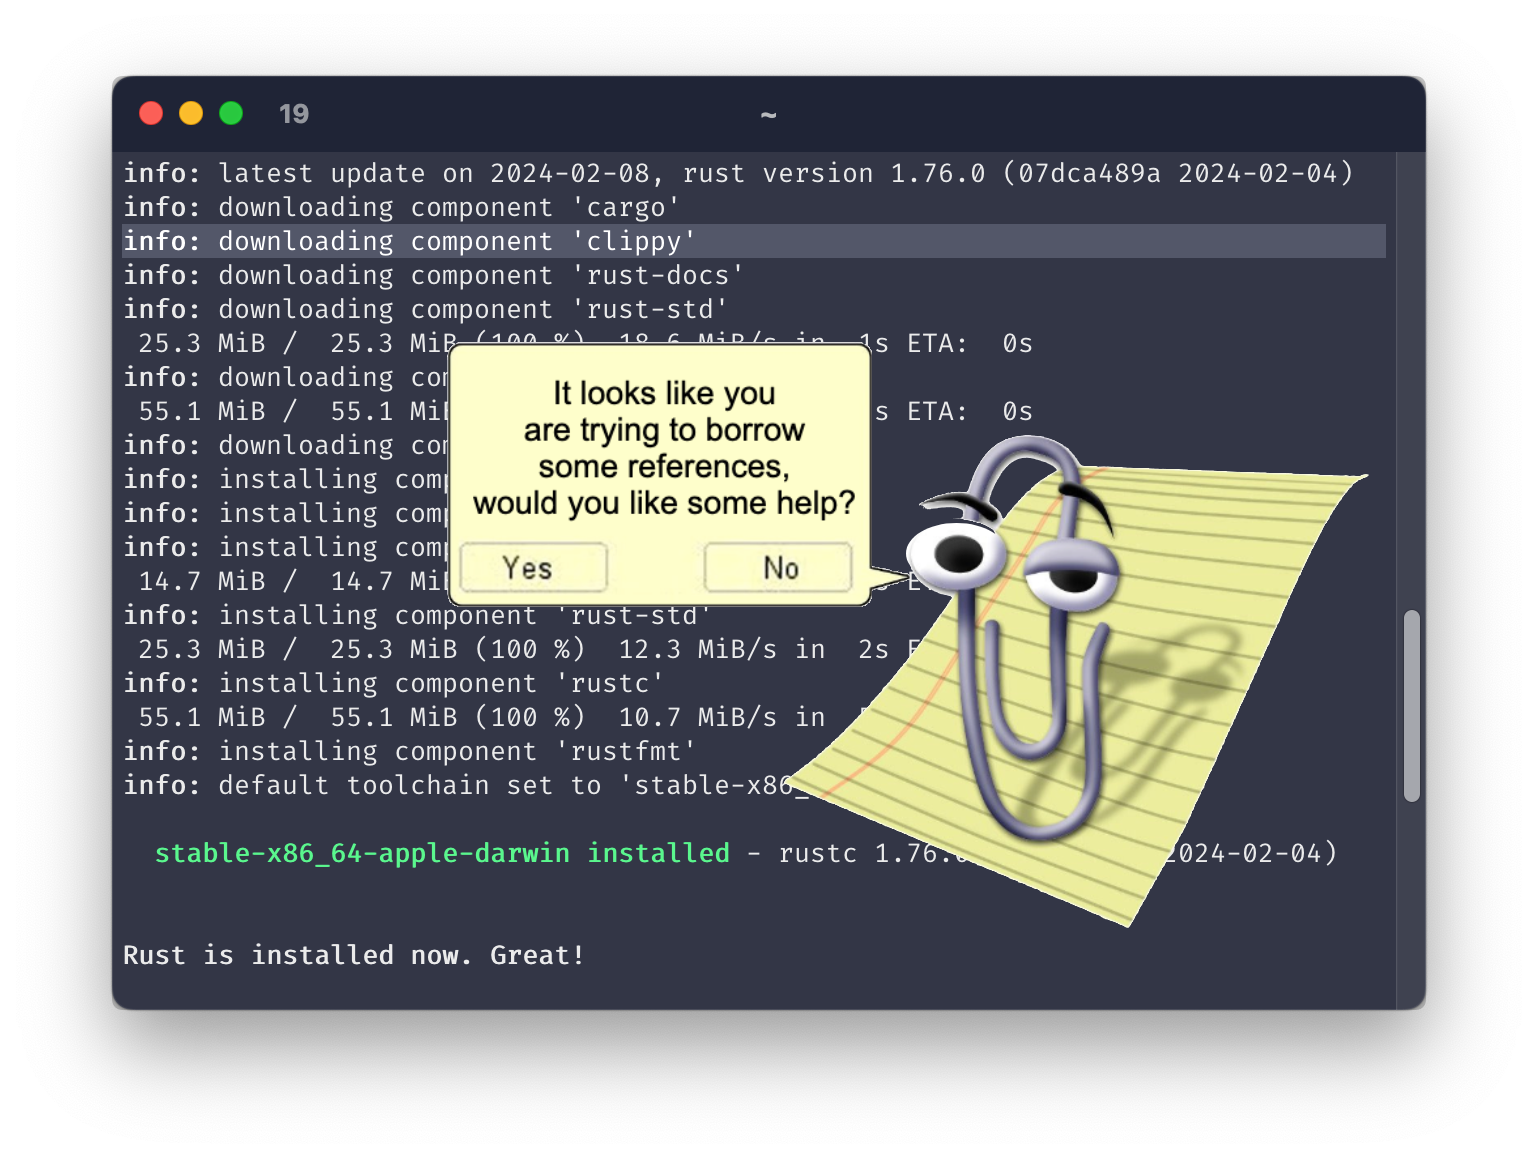Click No in the Clippy dialog
Image resolution: width=1538 pixels, height=1158 pixels.
778,568
